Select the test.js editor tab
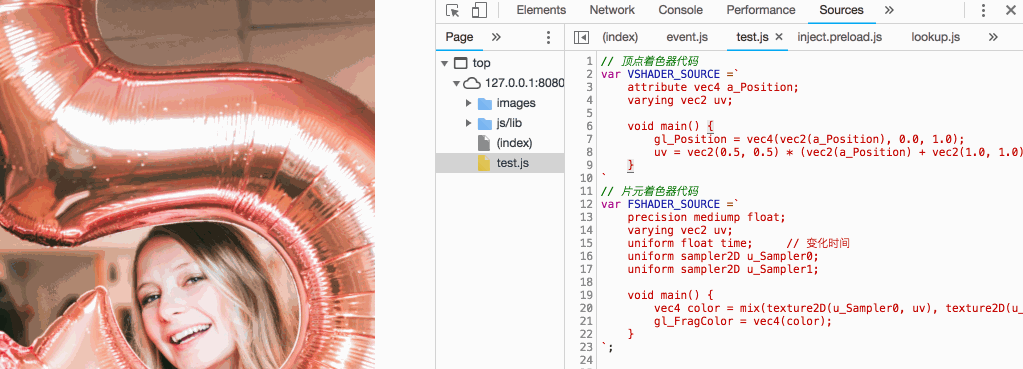 click(x=752, y=37)
